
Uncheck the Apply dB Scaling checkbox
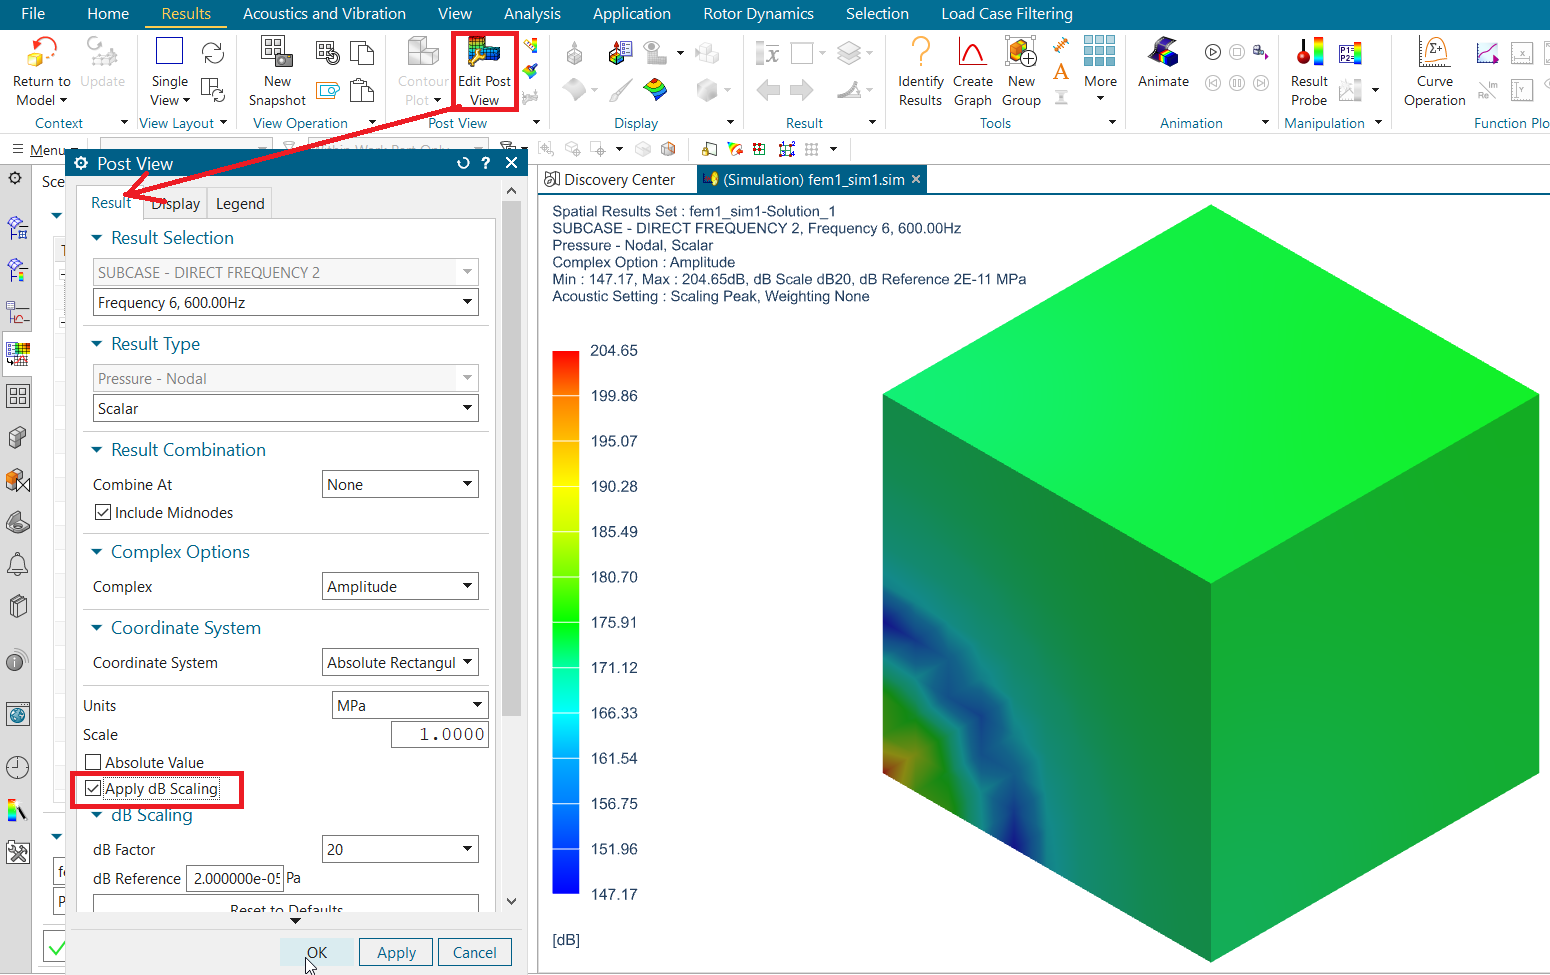click(x=93, y=788)
